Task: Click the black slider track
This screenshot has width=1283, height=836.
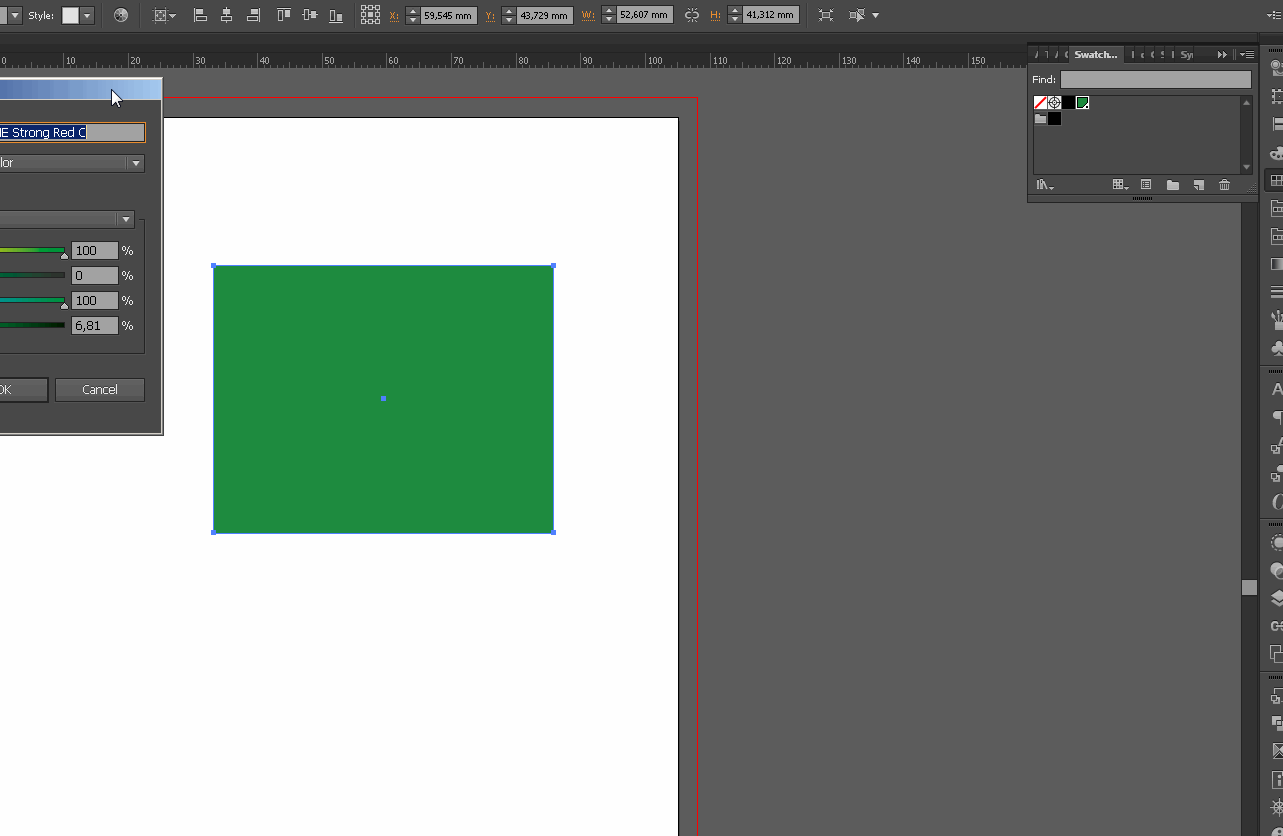Action: click(32, 325)
